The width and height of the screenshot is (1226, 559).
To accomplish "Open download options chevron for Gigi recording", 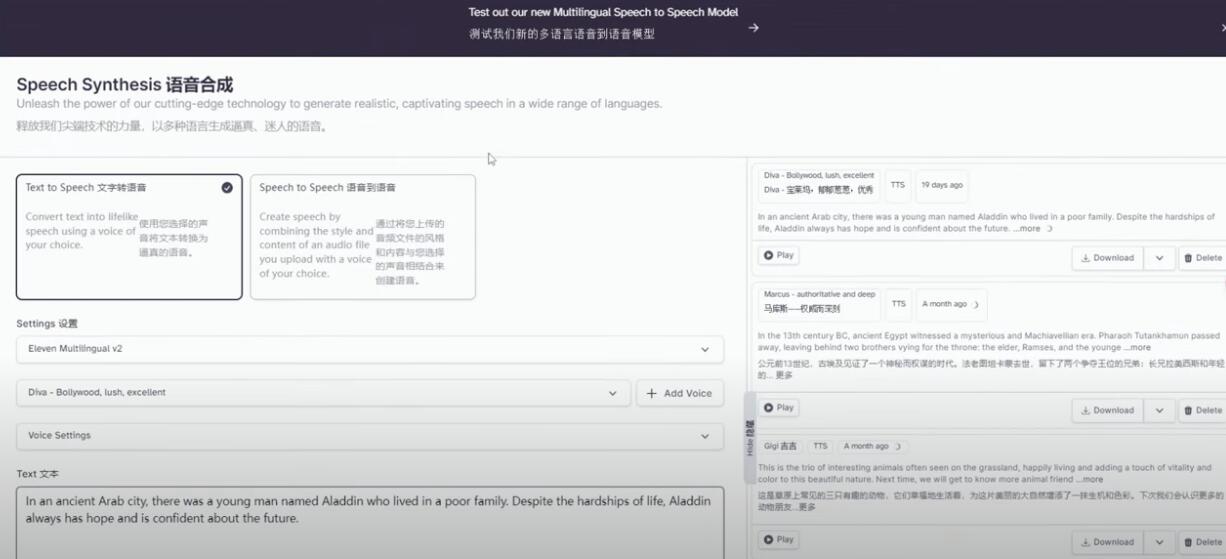I will point(1159,542).
